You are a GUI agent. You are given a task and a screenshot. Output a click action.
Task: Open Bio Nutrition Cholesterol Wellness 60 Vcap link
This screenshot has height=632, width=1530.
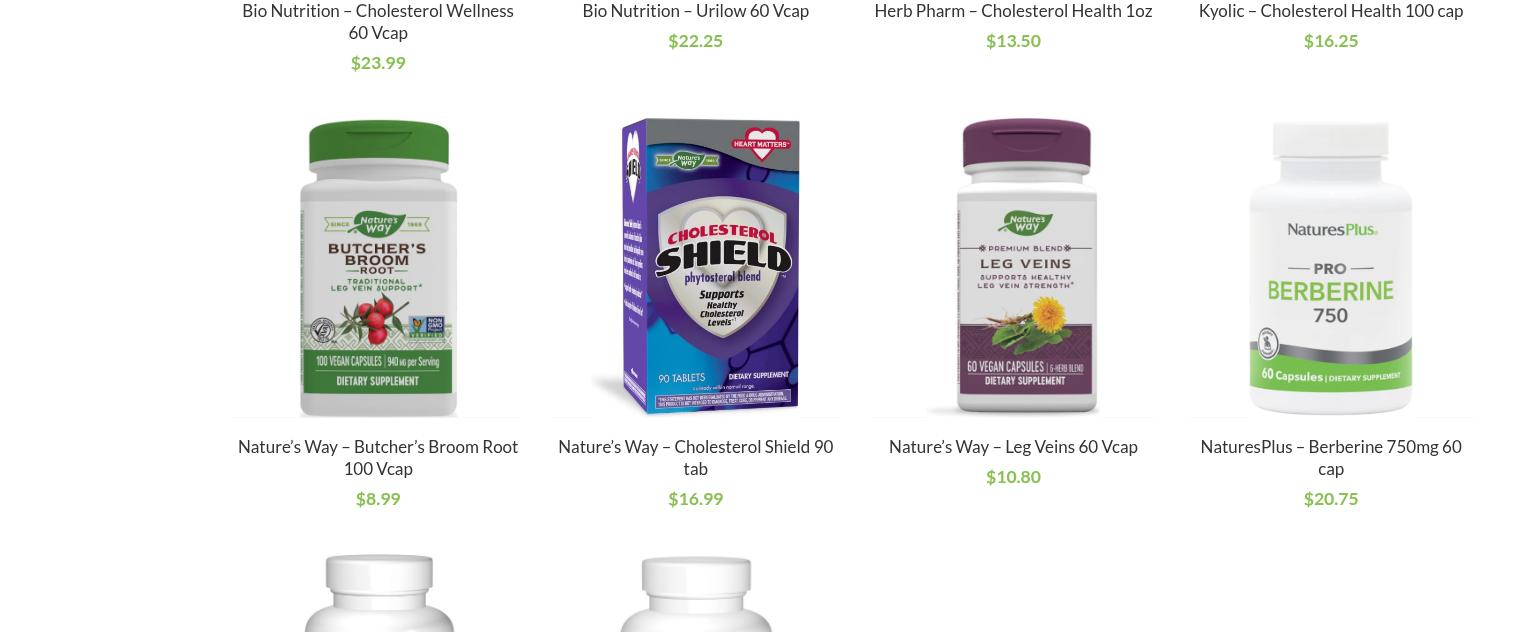coord(378,22)
